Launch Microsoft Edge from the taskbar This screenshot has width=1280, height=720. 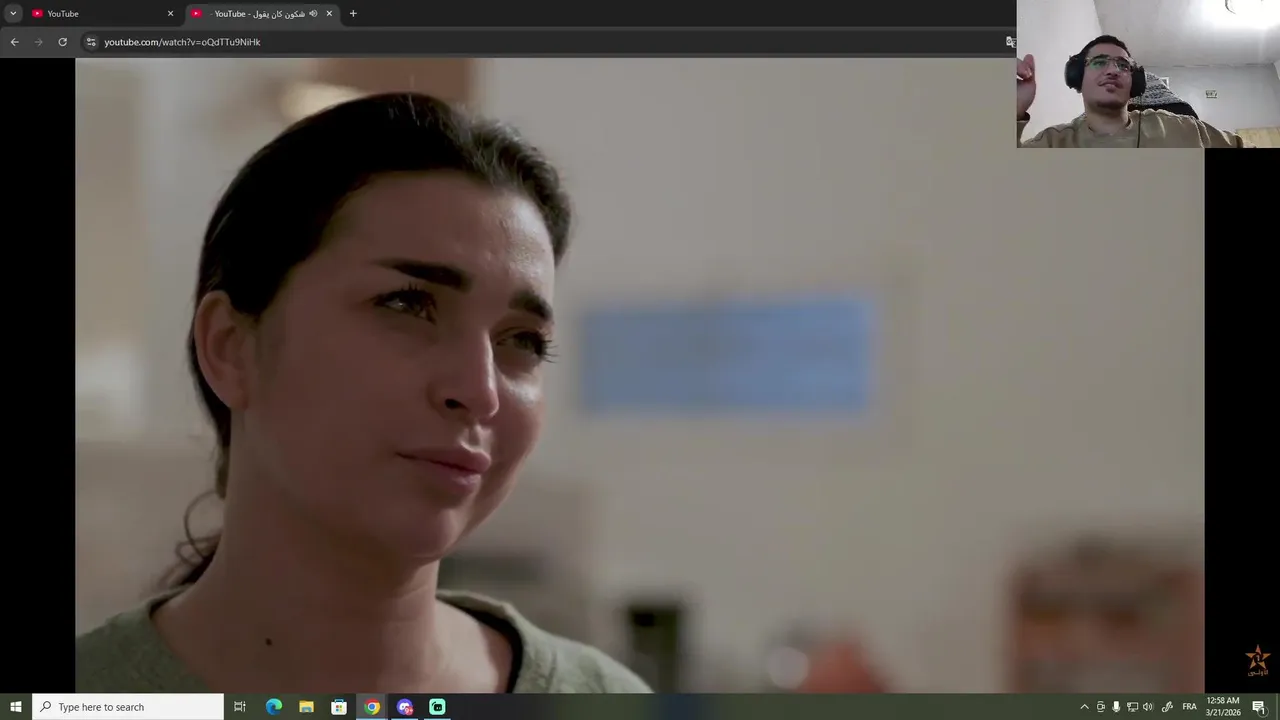pyautogui.click(x=273, y=707)
